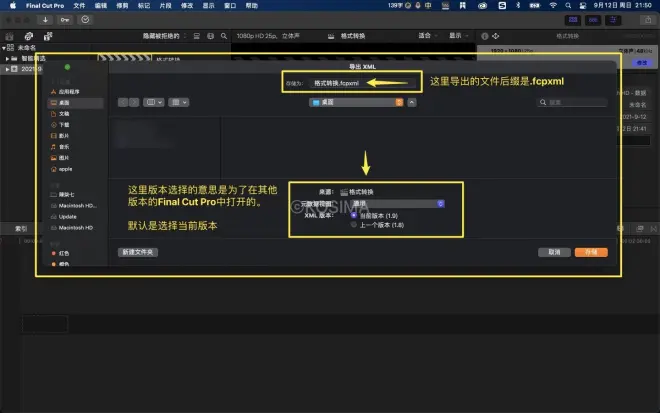
Task: Open the 桌面 location popup menu
Action: coord(357,102)
